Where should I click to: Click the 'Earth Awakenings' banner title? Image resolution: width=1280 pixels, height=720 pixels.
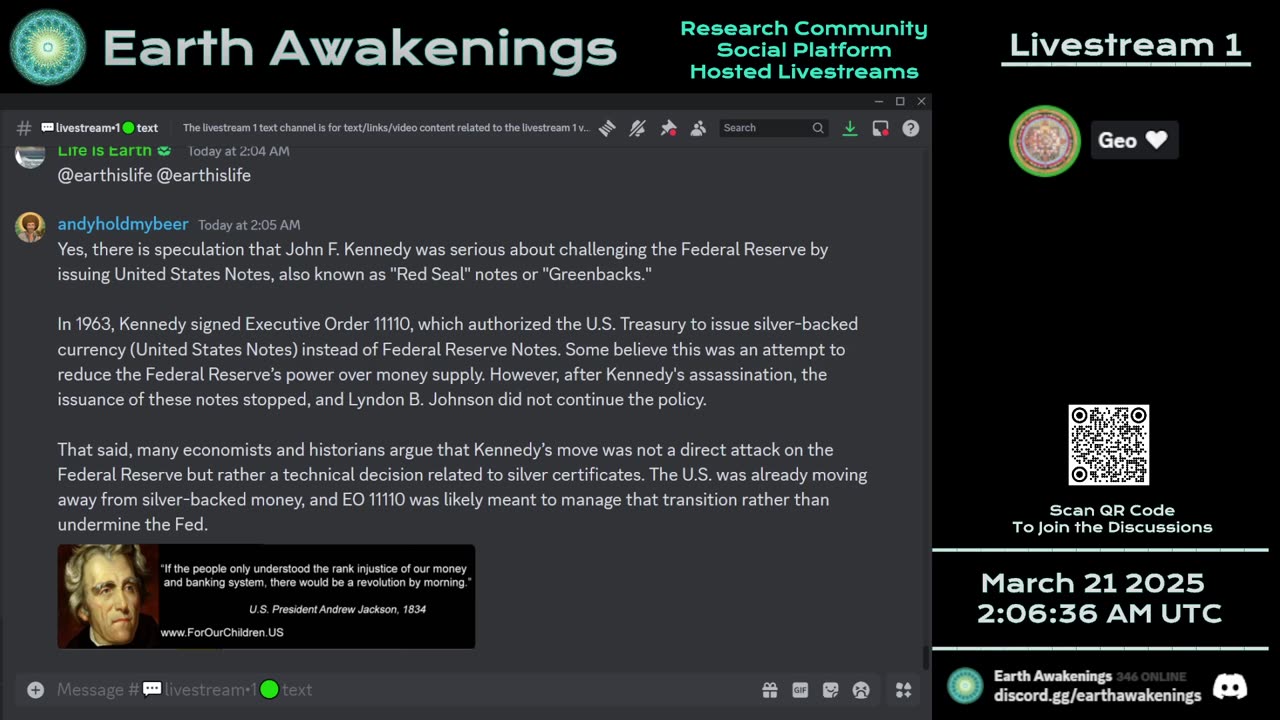(359, 49)
